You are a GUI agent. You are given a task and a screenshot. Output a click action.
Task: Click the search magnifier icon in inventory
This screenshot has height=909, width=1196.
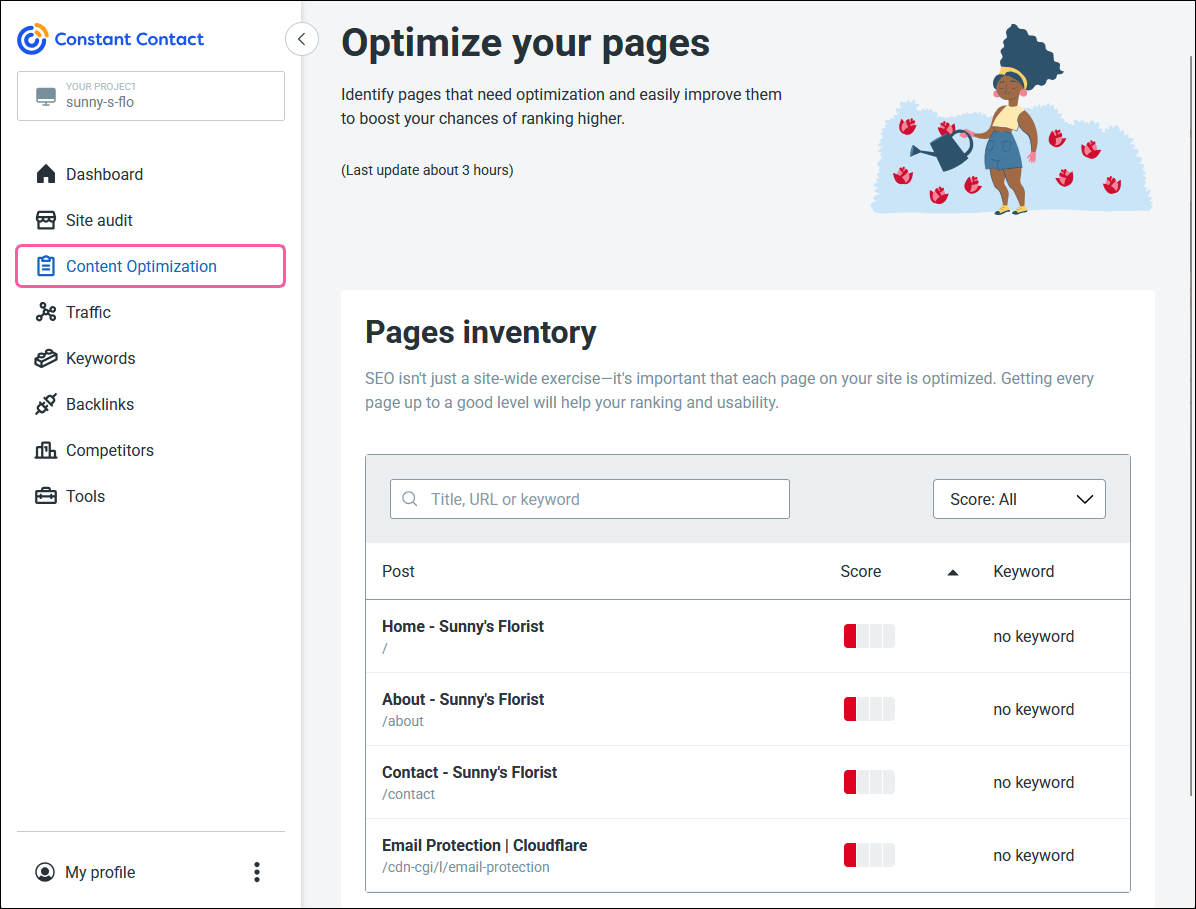click(x=410, y=499)
